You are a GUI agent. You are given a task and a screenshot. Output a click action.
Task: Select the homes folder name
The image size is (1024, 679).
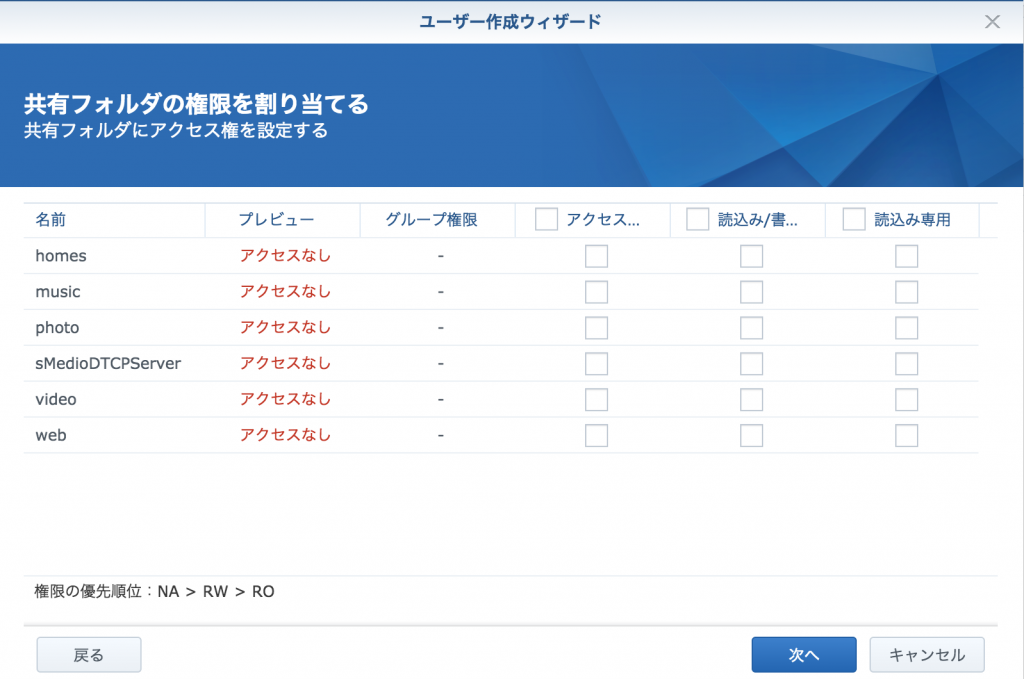pyautogui.click(x=61, y=256)
